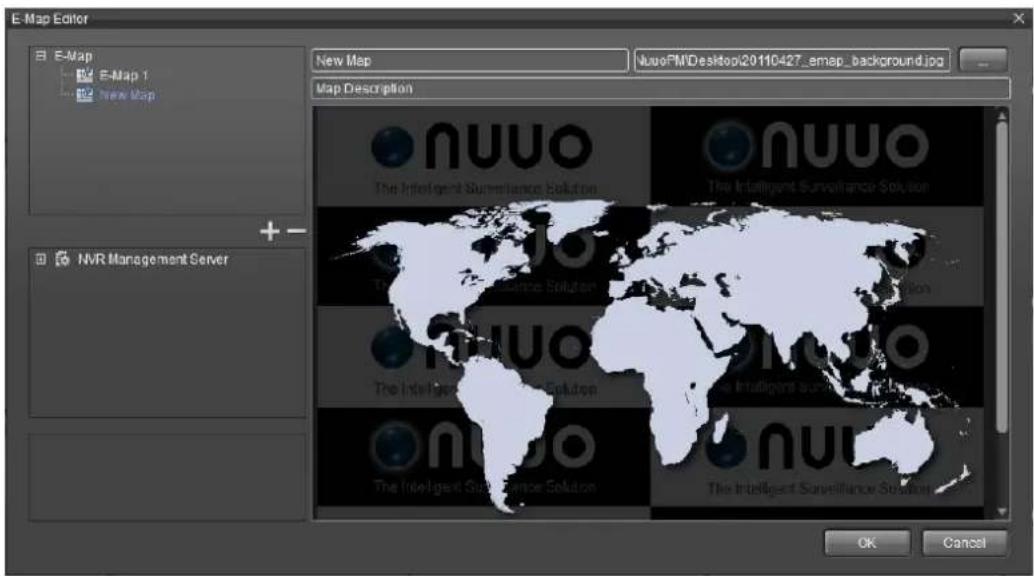Screen dimensions: 1034x576
Task: Close the E-Map Editor window
Action: [1018, 19]
